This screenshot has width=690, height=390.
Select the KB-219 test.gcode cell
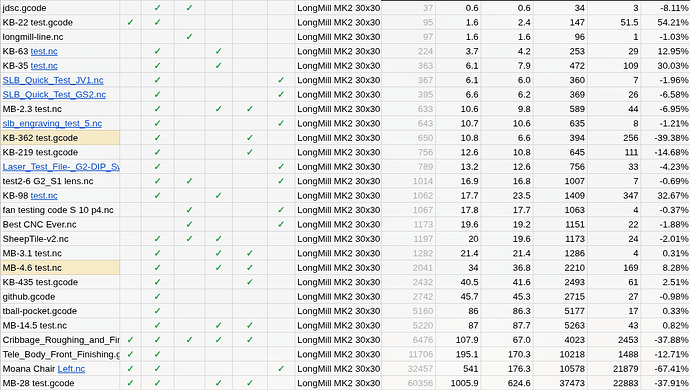(60, 152)
